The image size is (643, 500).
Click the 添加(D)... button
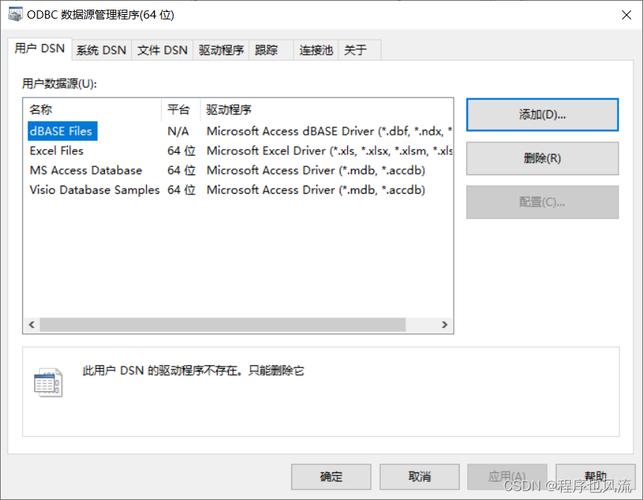pos(542,115)
